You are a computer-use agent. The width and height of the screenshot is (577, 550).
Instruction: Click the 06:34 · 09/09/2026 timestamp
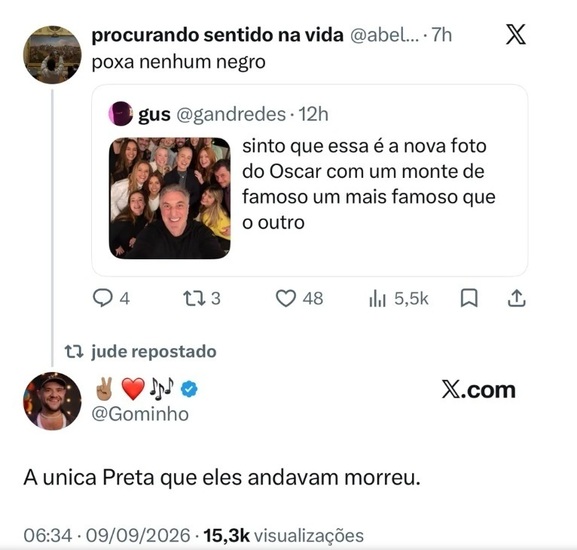pos(107,535)
